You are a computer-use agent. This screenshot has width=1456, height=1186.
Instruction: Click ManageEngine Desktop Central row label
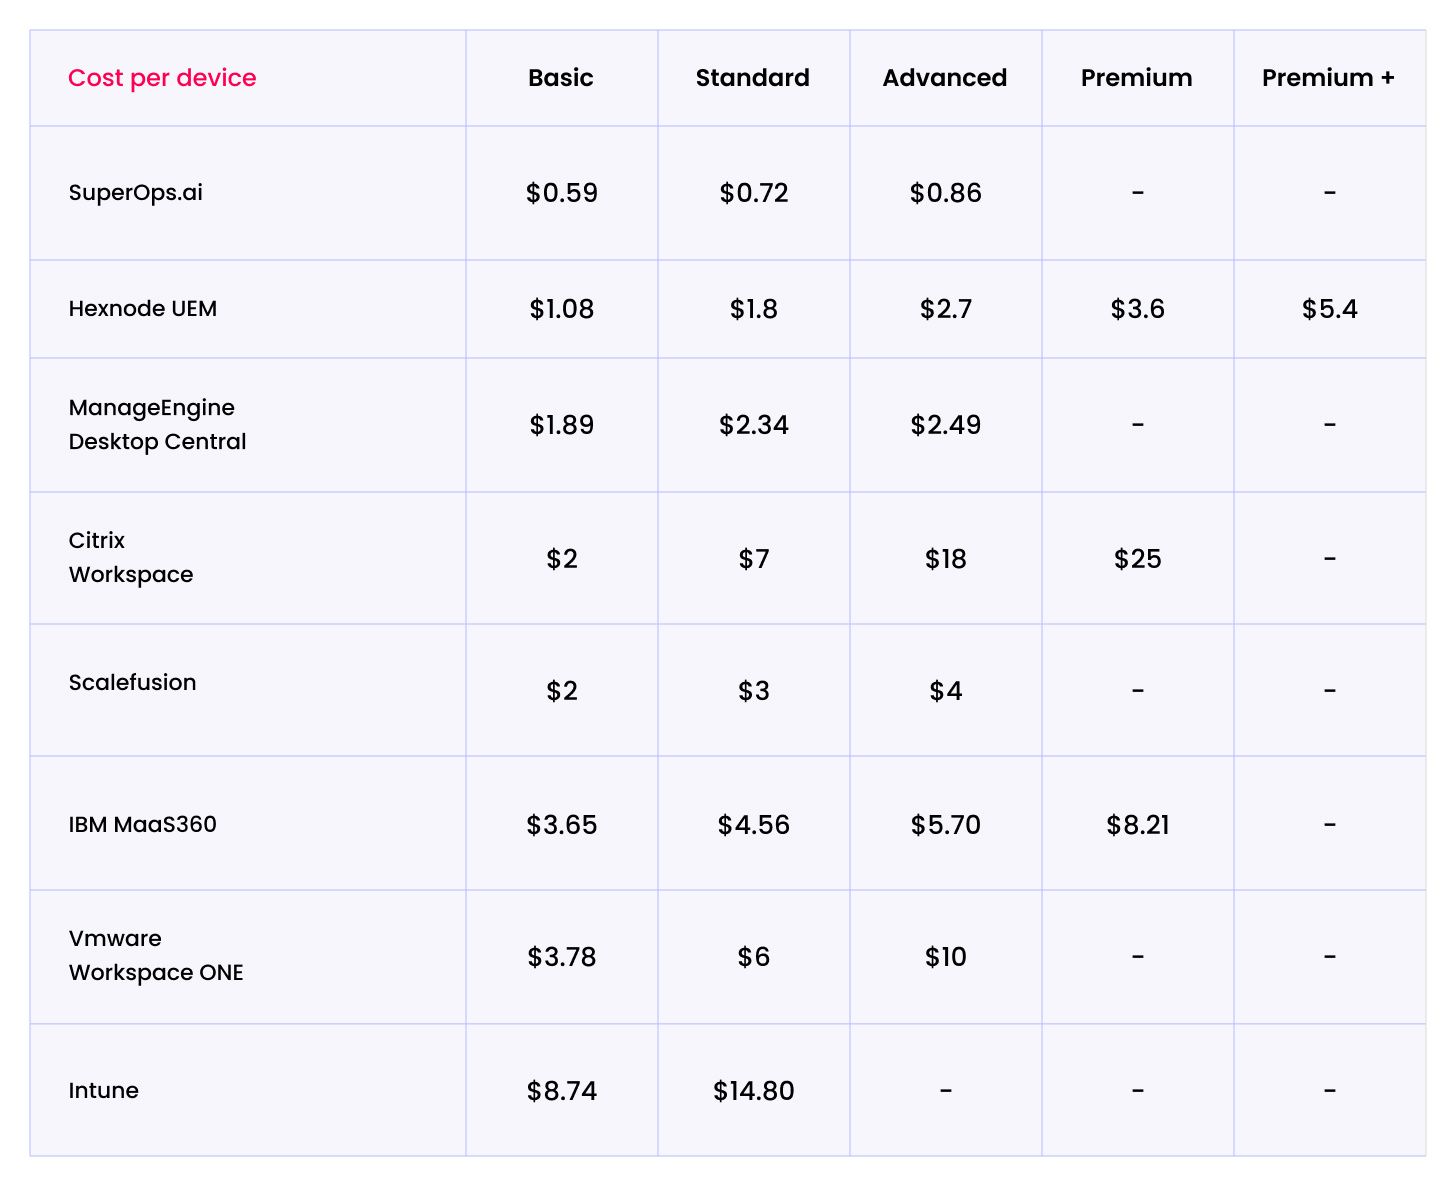point(157,424)
